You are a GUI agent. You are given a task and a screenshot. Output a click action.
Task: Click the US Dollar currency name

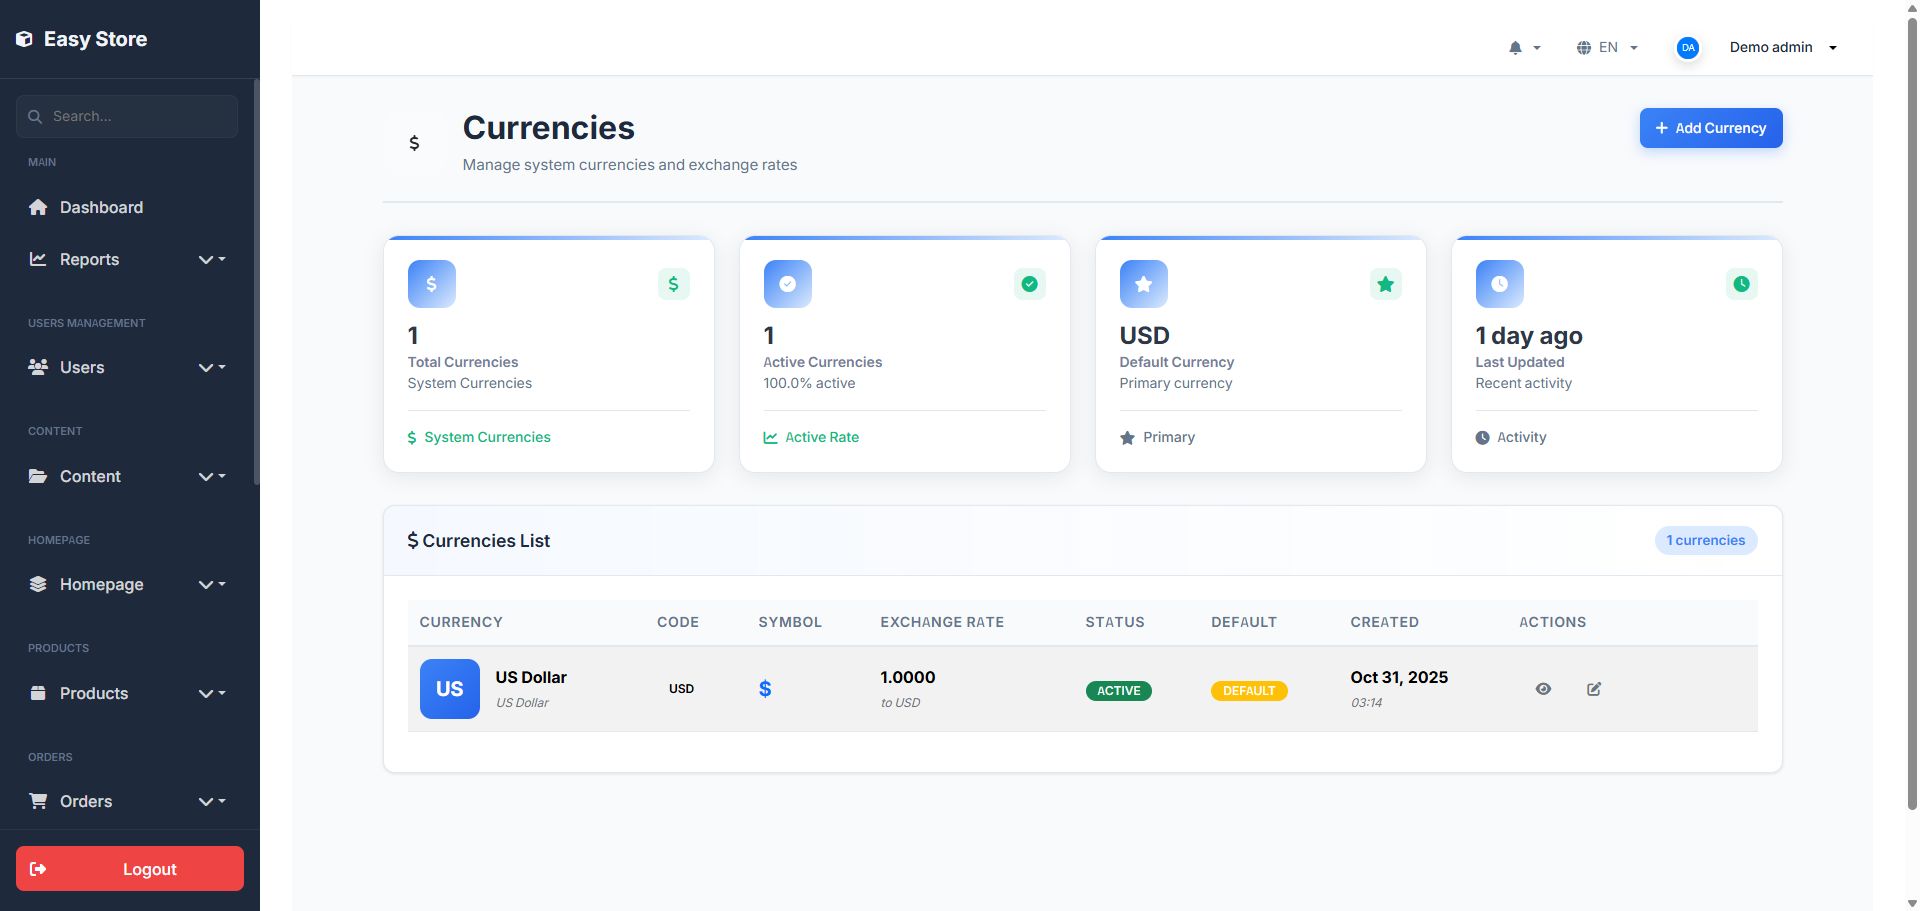531,677
